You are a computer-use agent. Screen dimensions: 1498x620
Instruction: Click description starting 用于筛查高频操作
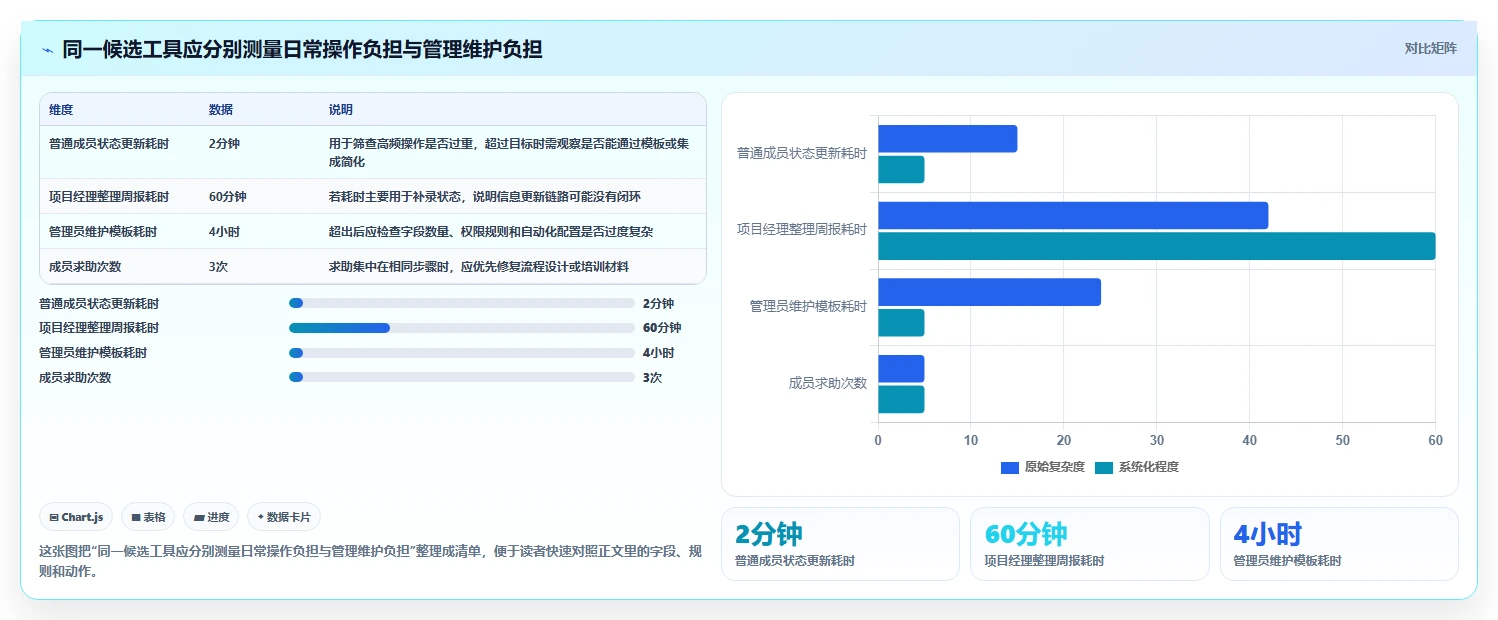(x=509, y=153)
